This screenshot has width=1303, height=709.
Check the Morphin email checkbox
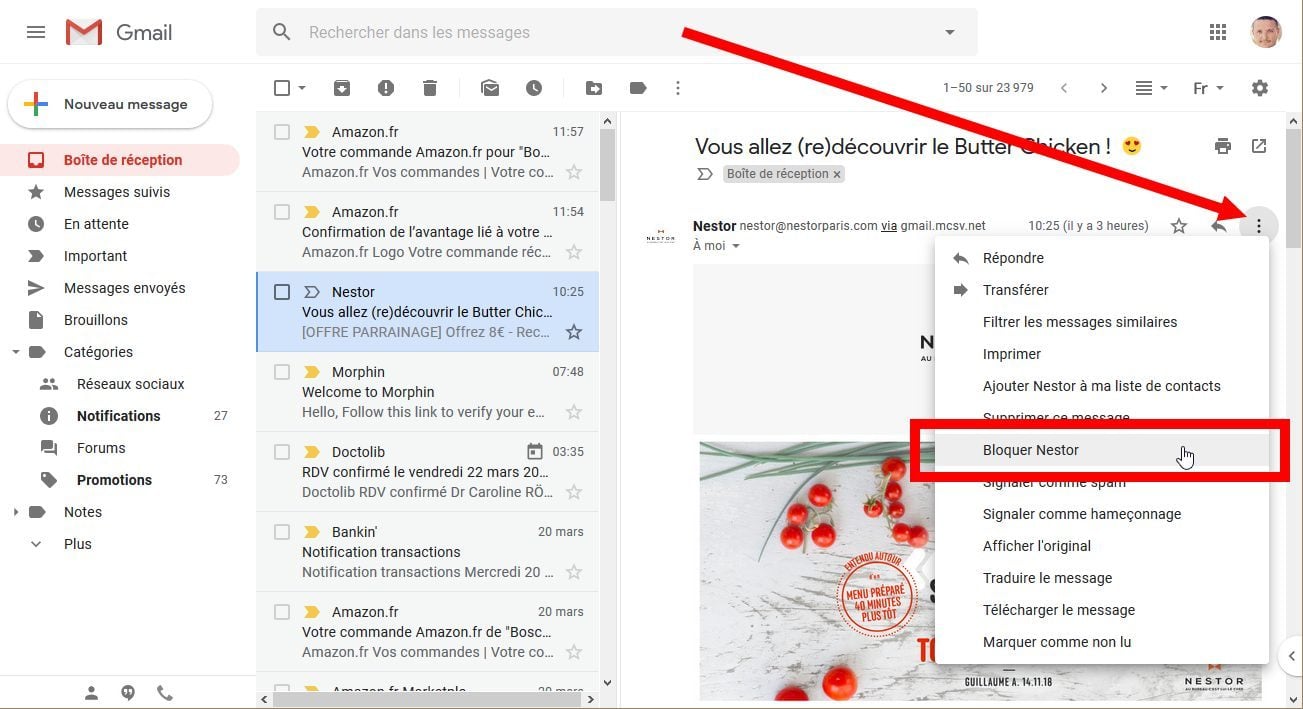(x=282, y=372)
